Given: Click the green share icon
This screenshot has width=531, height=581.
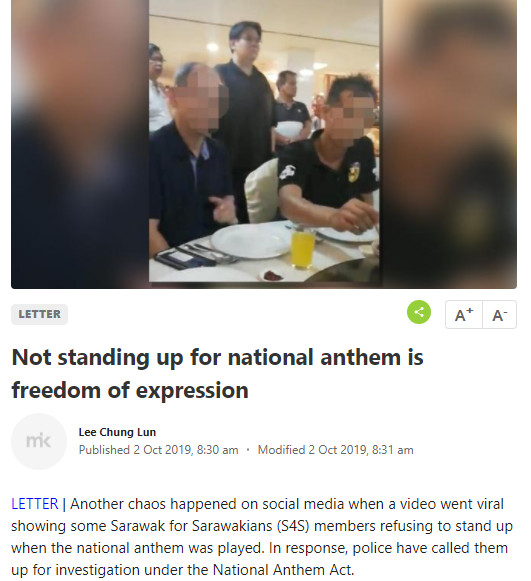Looking at the screenshot, I should [419, 312].
